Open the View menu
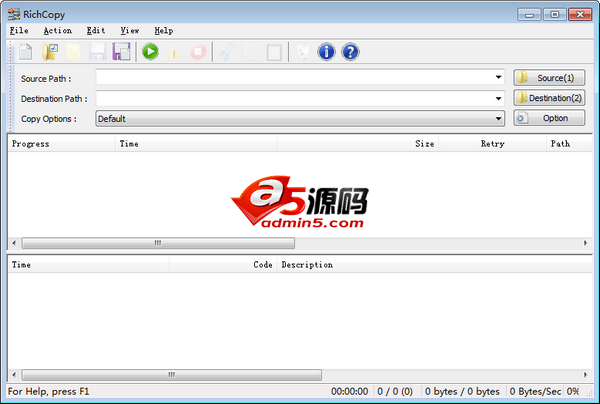This screenshot has width=600, height=404. [x=130, y=31]
